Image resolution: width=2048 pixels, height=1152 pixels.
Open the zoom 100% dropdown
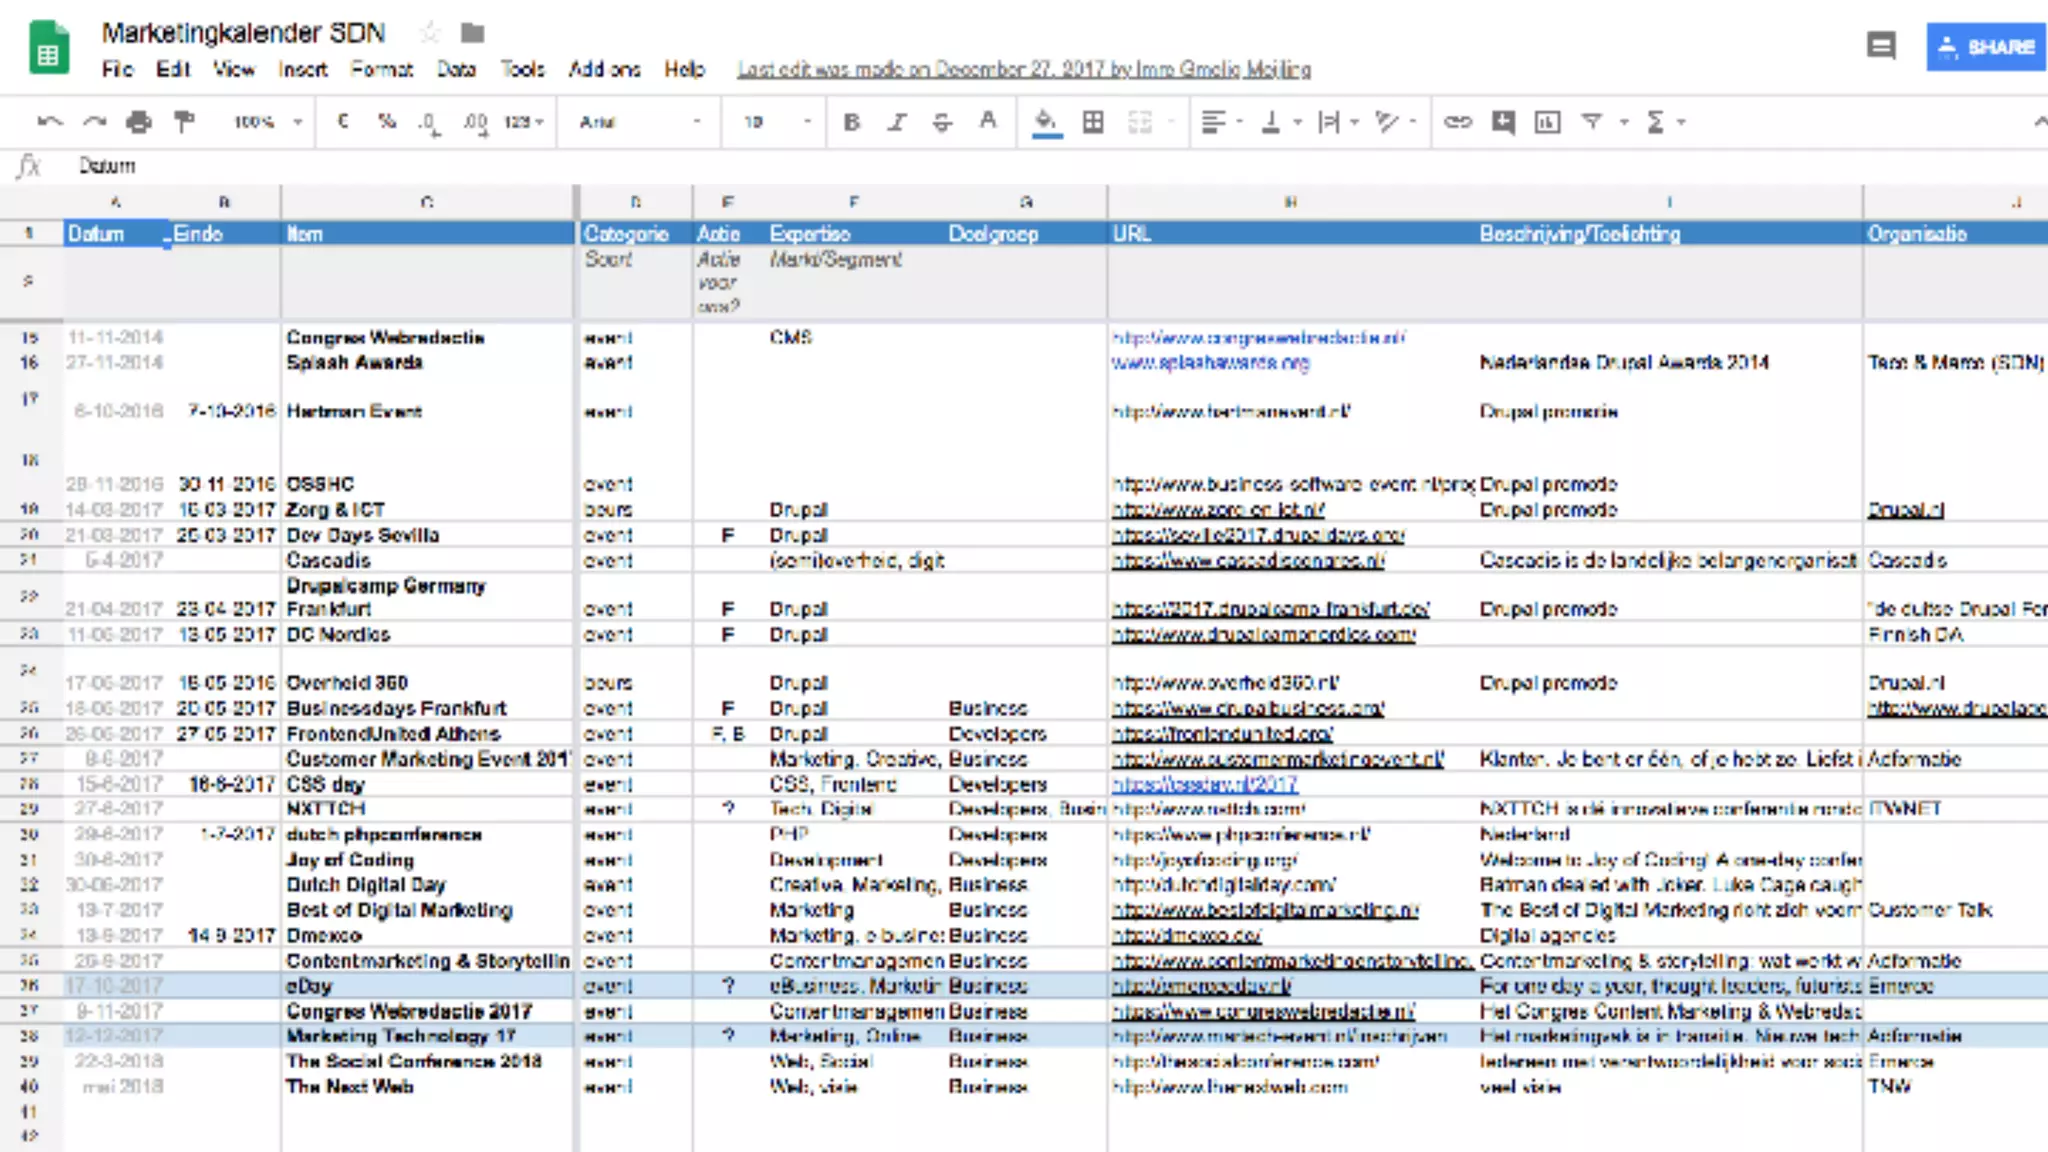point(267,122)
